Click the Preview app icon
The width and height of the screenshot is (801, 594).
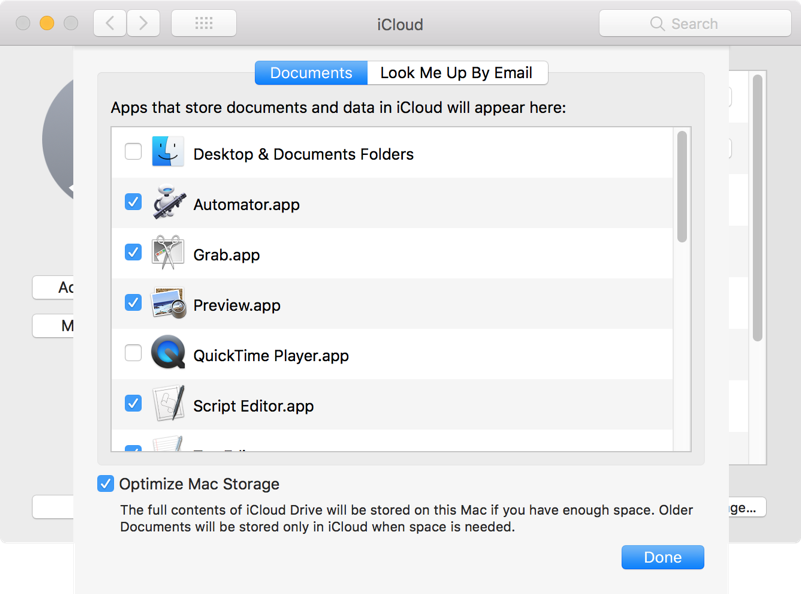[x=167, y=304]
